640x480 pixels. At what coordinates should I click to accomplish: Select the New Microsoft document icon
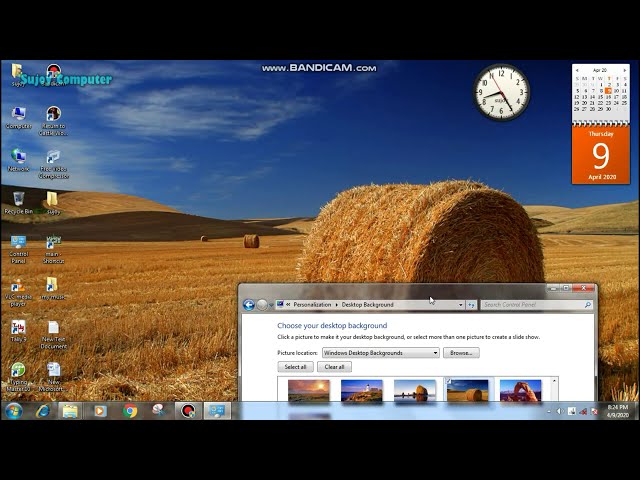pos(53,377)
